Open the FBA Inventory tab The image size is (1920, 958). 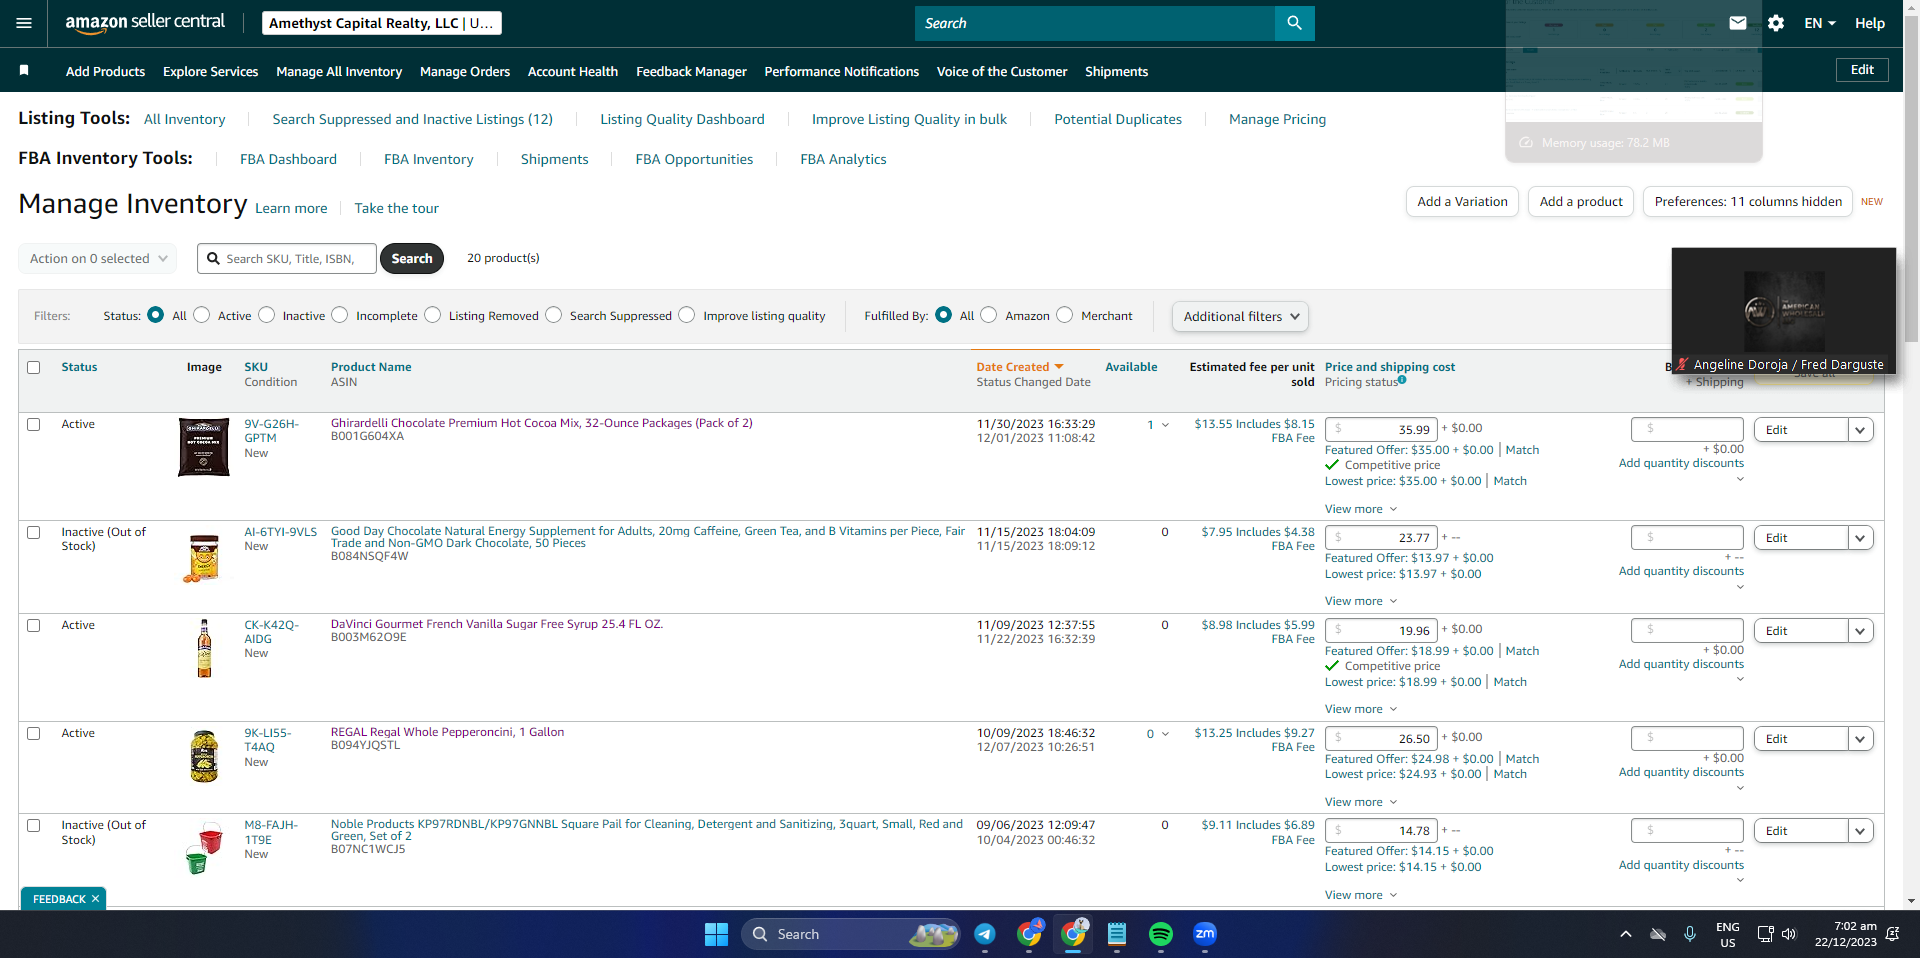pyautogui.click(x=429, y=159)
